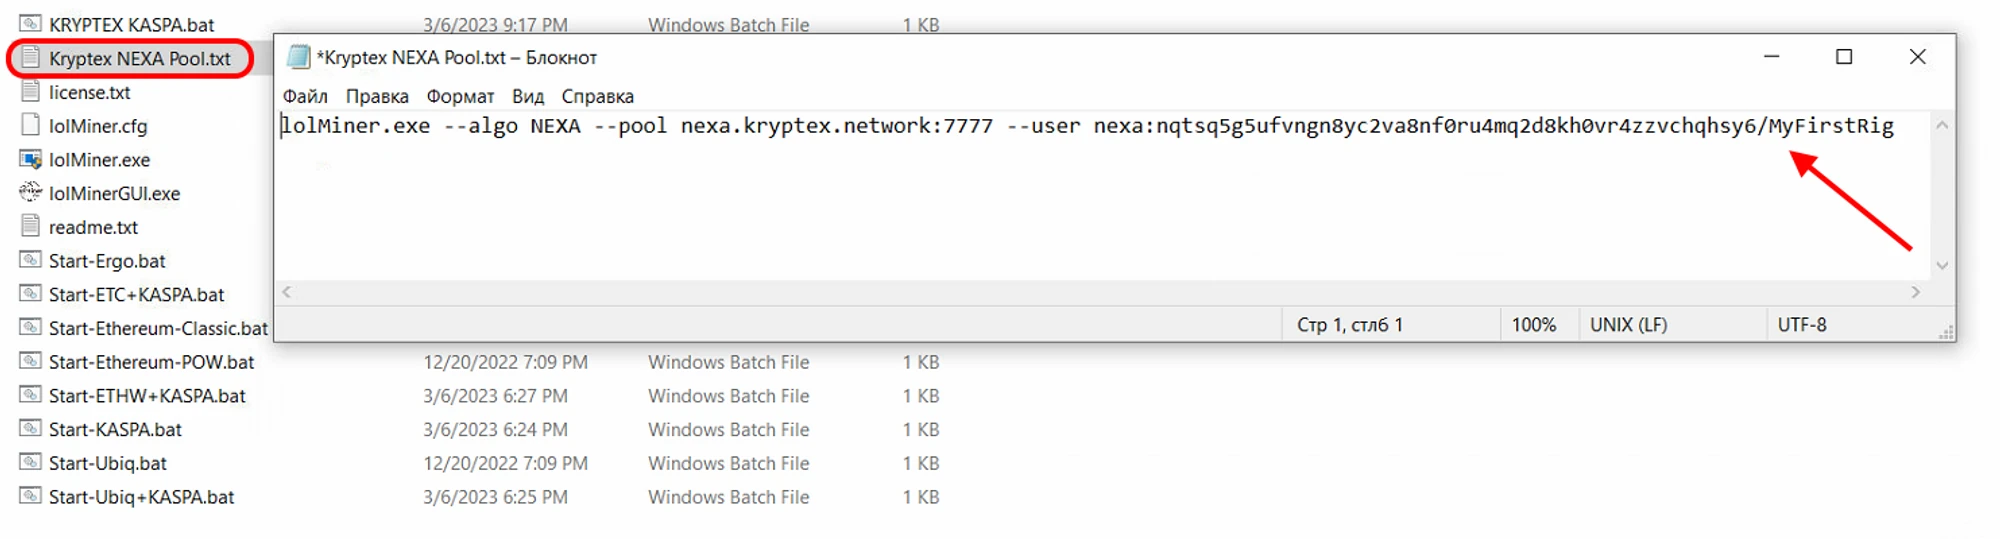The height and width of the screenshot is (539, 2000).
Task: Click the Start-Ubiq+KASPA.bat file icon
Action: click(x=31, y=497)
